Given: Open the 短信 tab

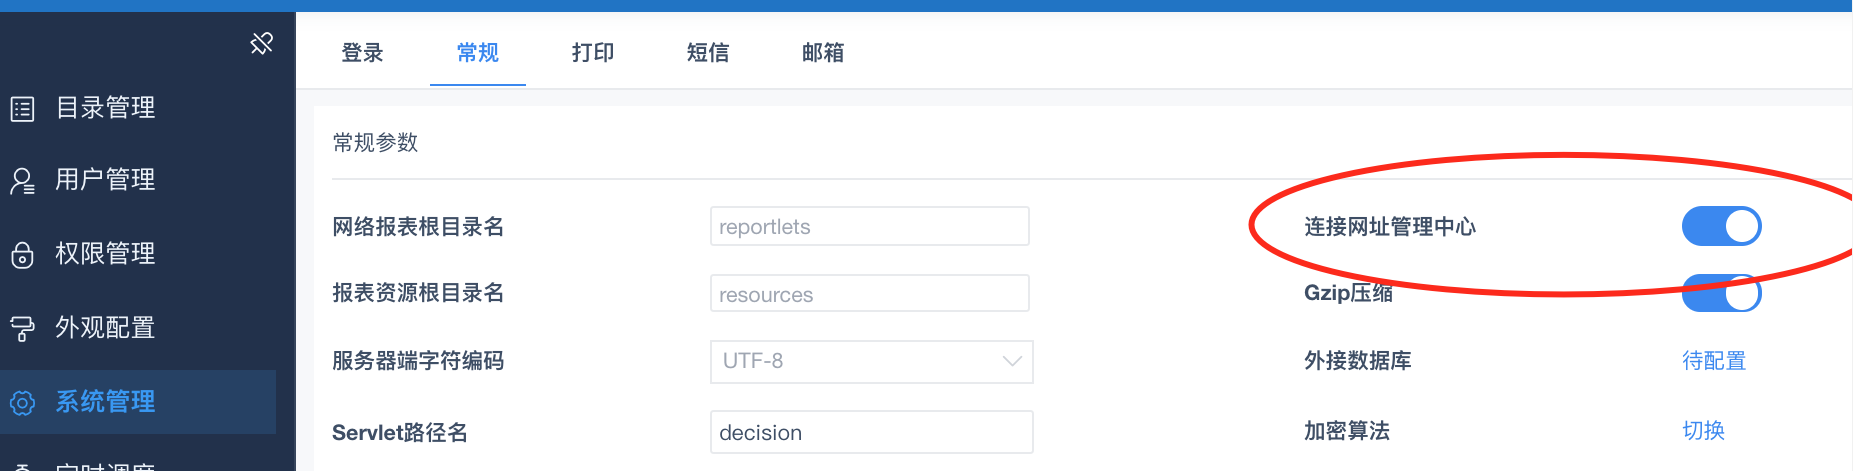Looking at the screenshot, I should 708,53.
